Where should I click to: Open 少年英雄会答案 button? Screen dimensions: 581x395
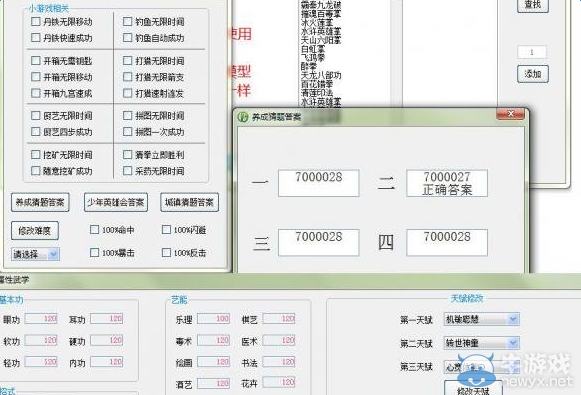[116, 202]
